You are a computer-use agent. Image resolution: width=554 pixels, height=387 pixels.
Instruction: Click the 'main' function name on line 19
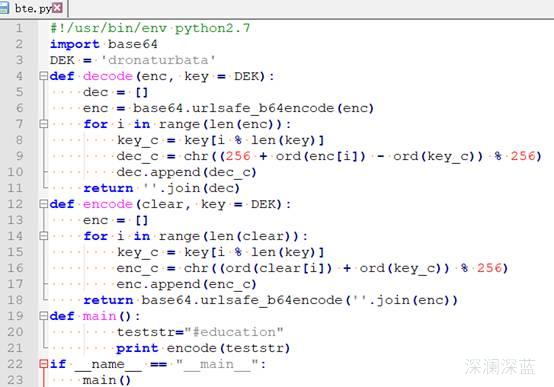tap(99, 316)
